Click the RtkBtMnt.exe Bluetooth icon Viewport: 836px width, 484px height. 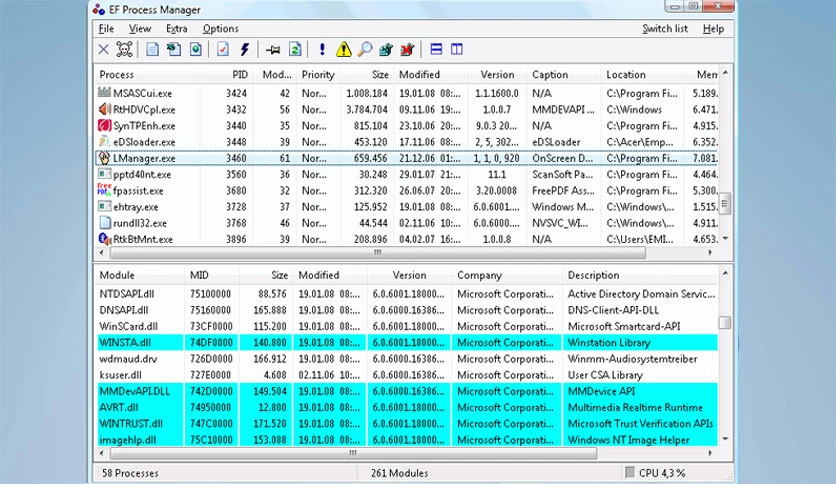click(104, 239)
